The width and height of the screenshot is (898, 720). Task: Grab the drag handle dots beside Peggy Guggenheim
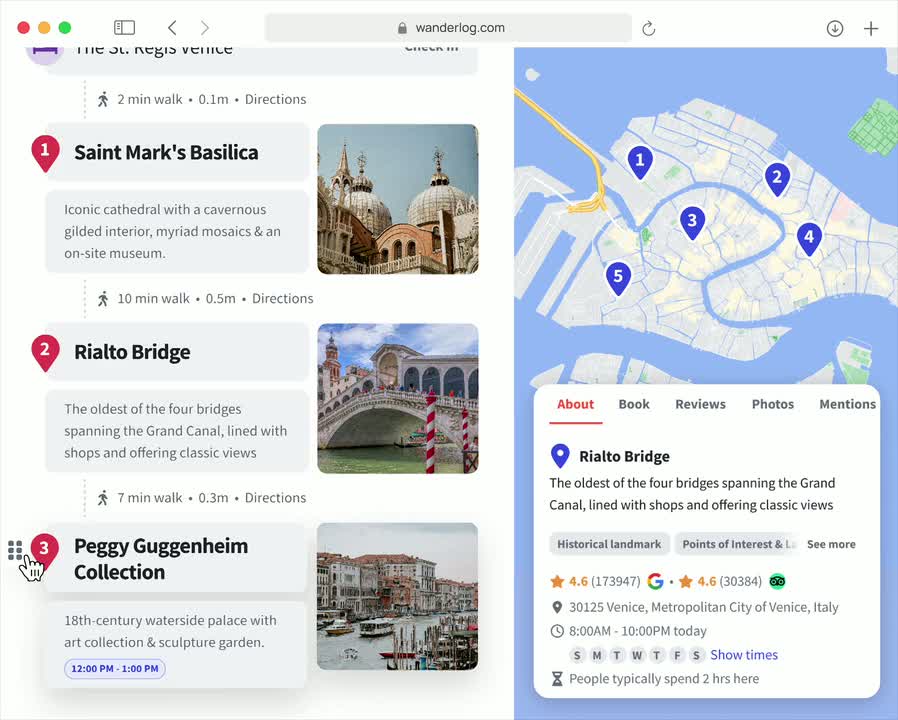(x=15, y=550)
